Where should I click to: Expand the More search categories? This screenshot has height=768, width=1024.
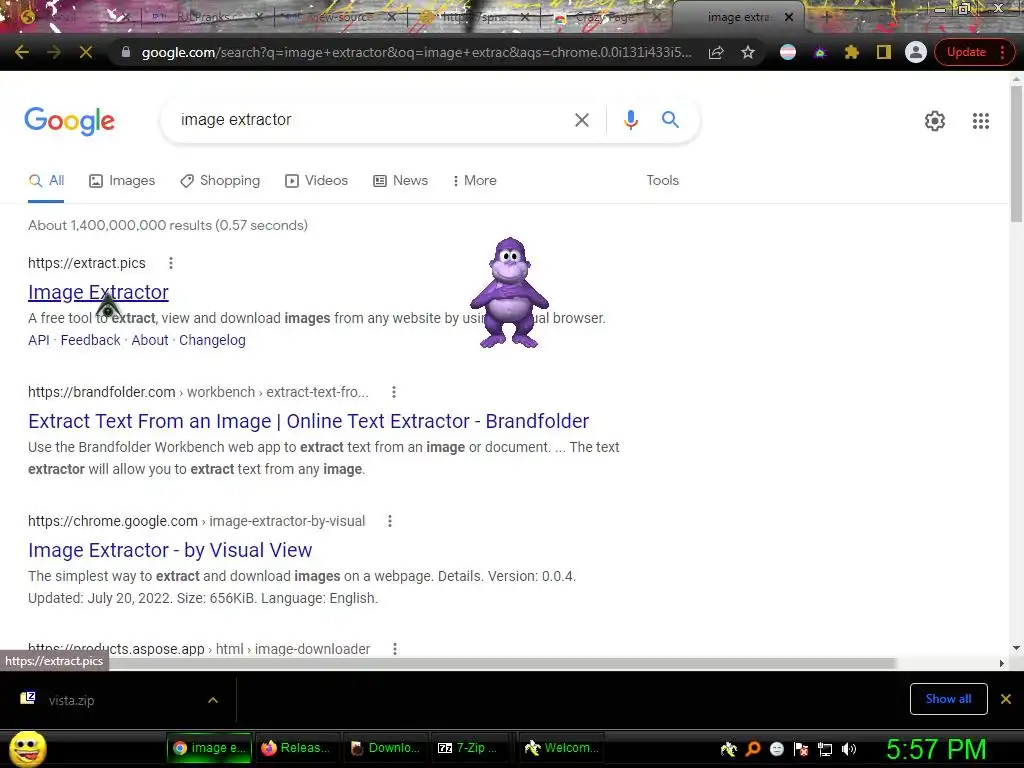tap(475, 181)
